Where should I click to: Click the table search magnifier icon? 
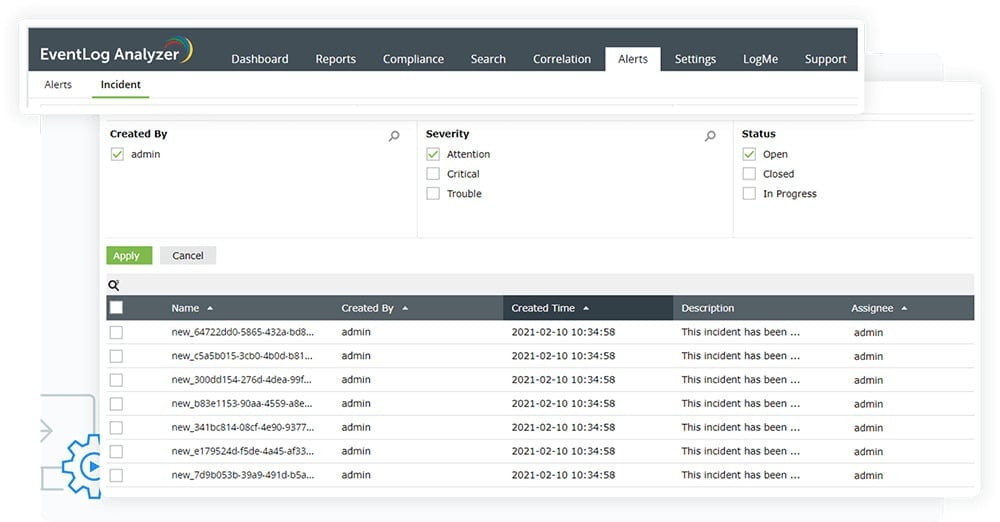coord(114,285)
